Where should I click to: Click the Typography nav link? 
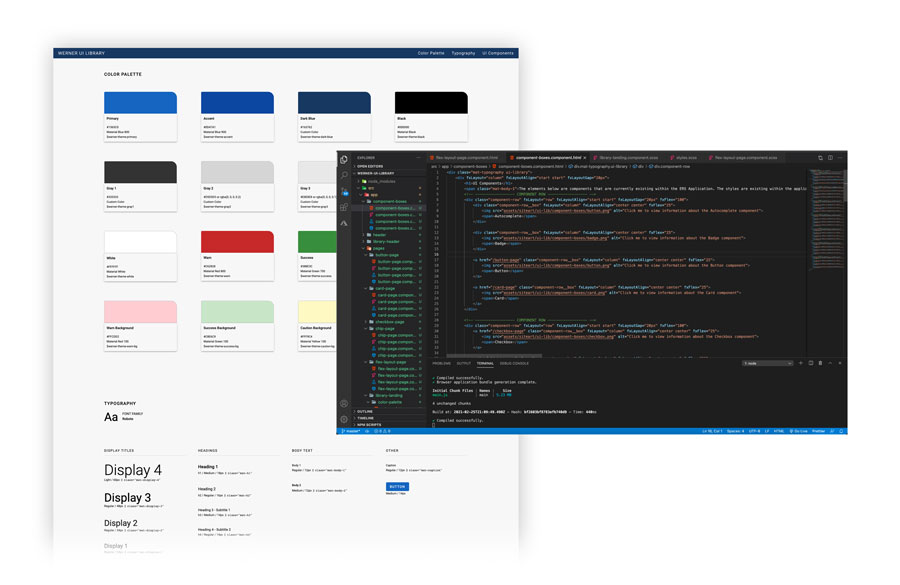(463, 53)
